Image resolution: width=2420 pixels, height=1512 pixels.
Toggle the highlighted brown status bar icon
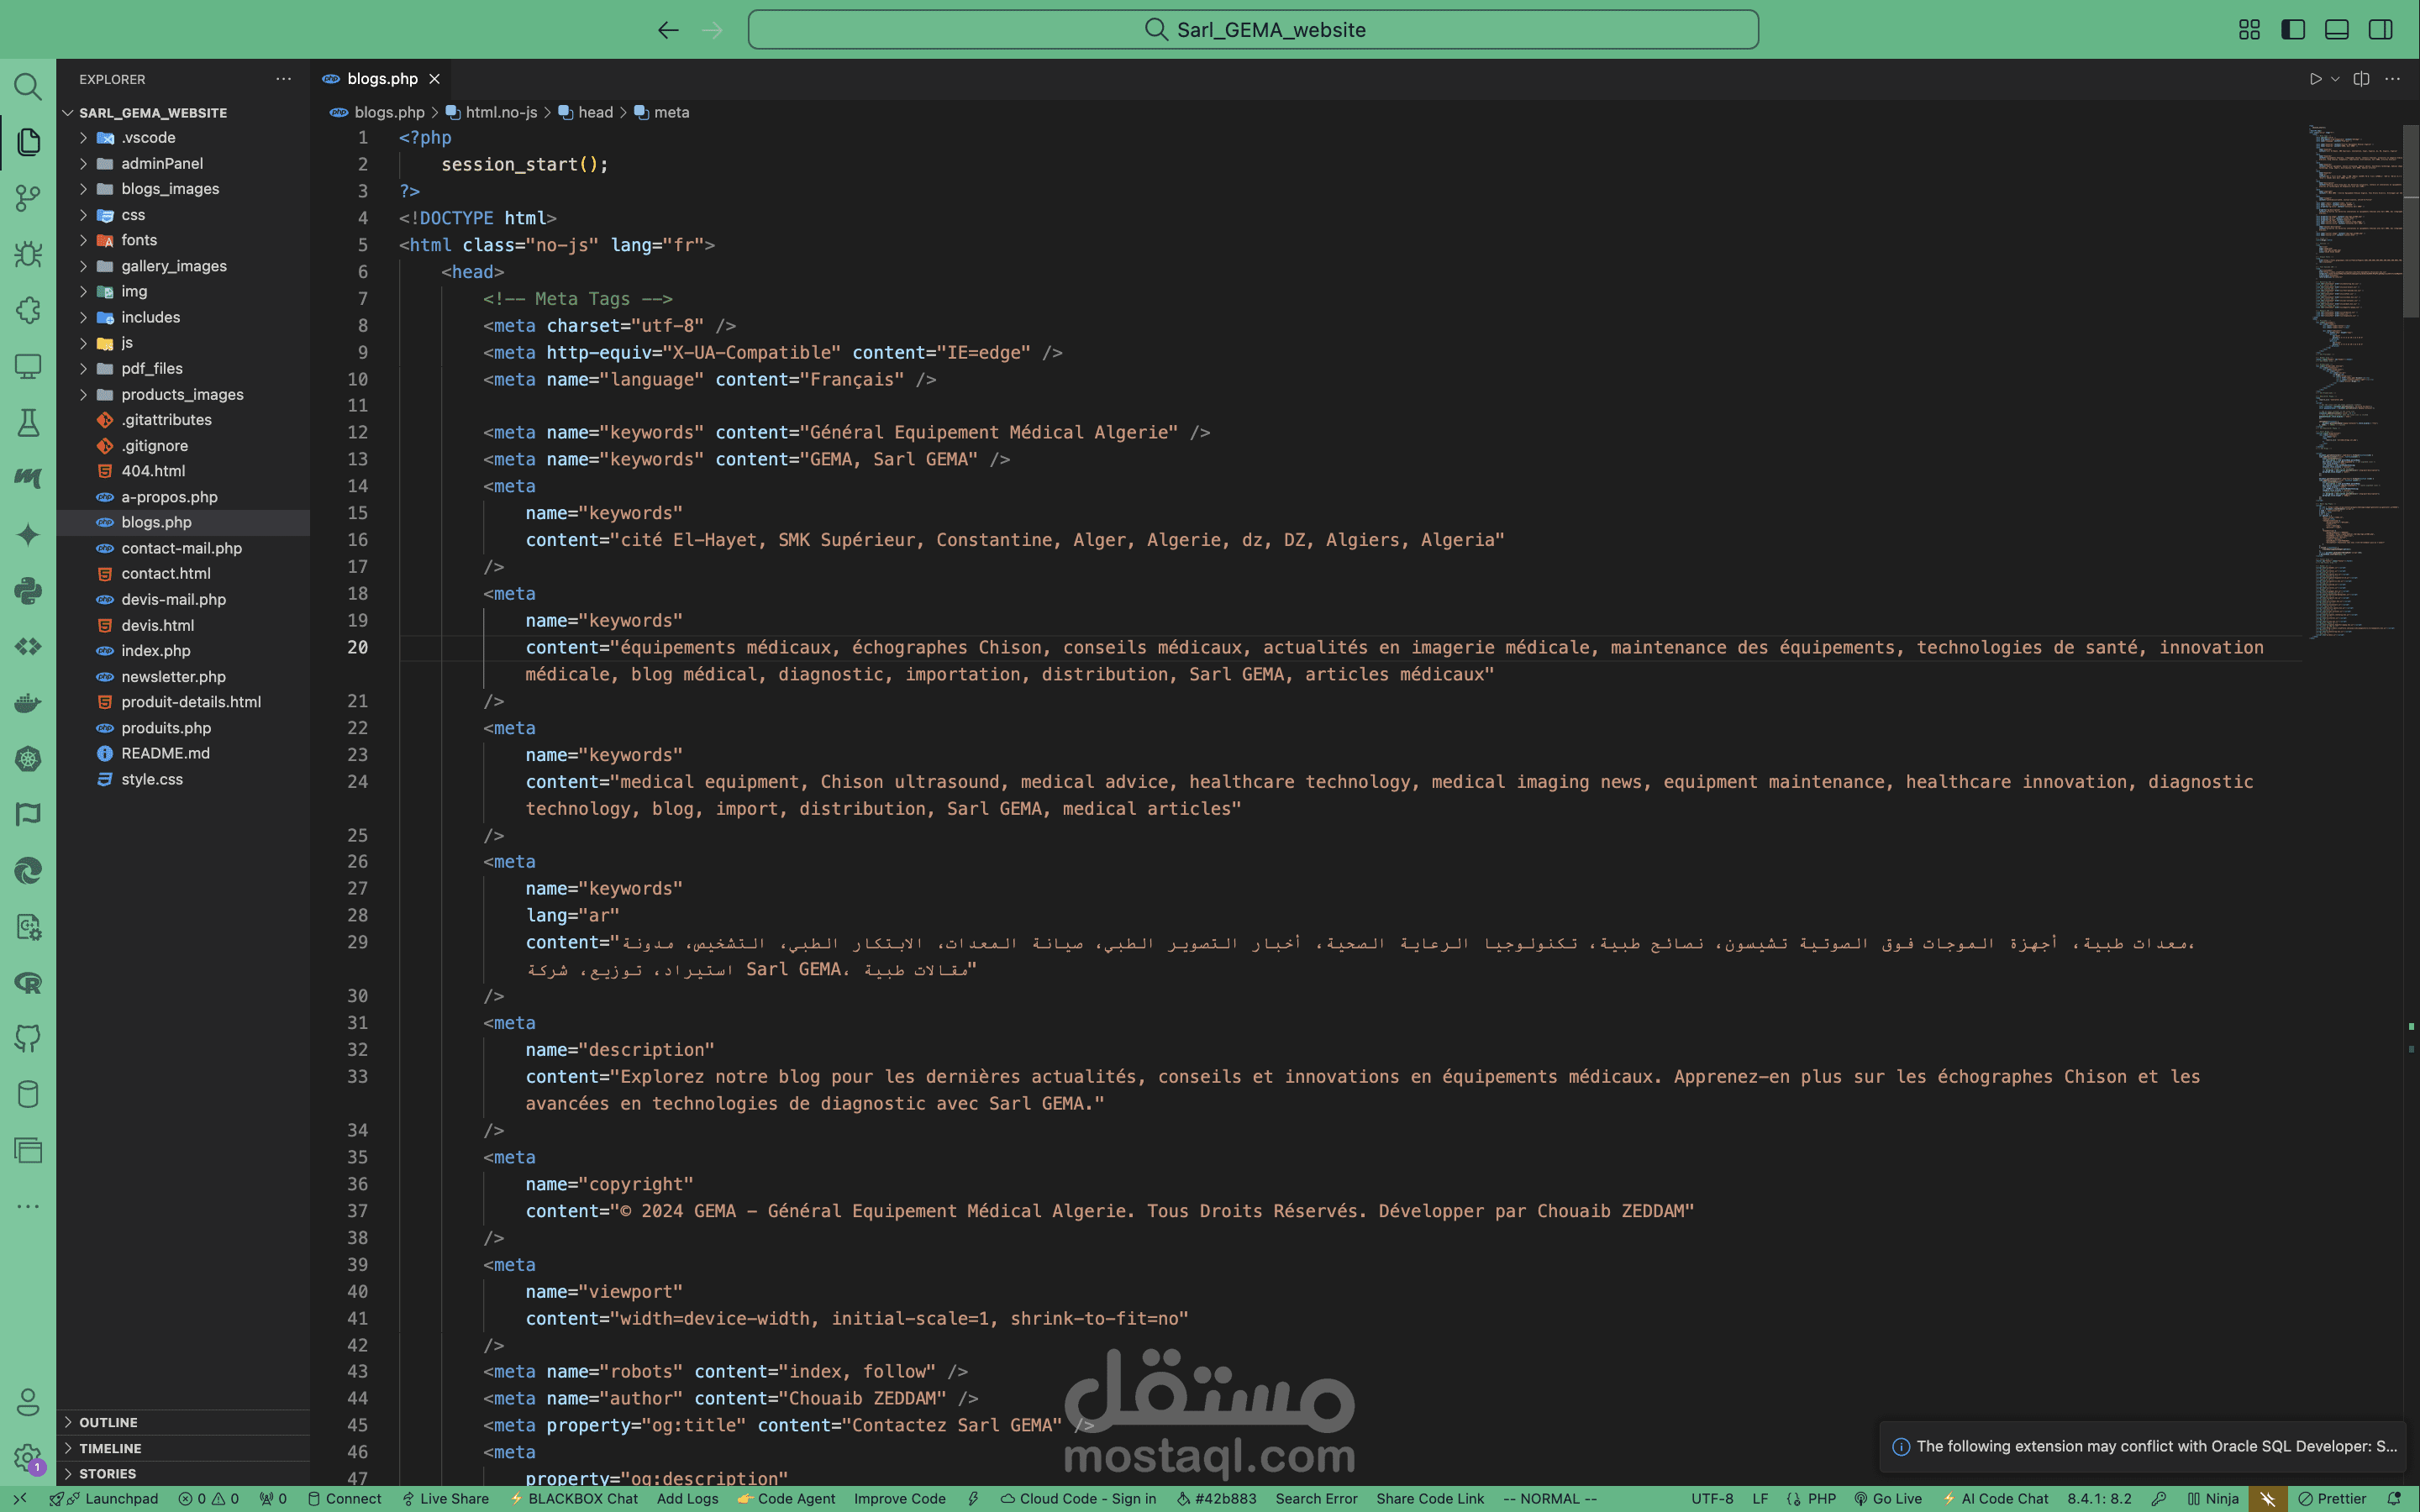[x=2267, y=1498]
